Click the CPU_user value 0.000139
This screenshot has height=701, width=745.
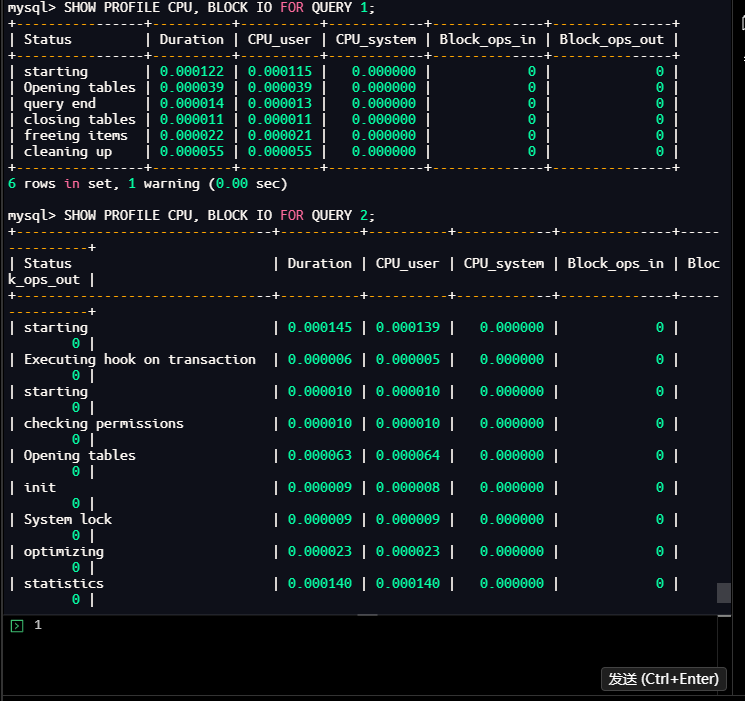408,327
